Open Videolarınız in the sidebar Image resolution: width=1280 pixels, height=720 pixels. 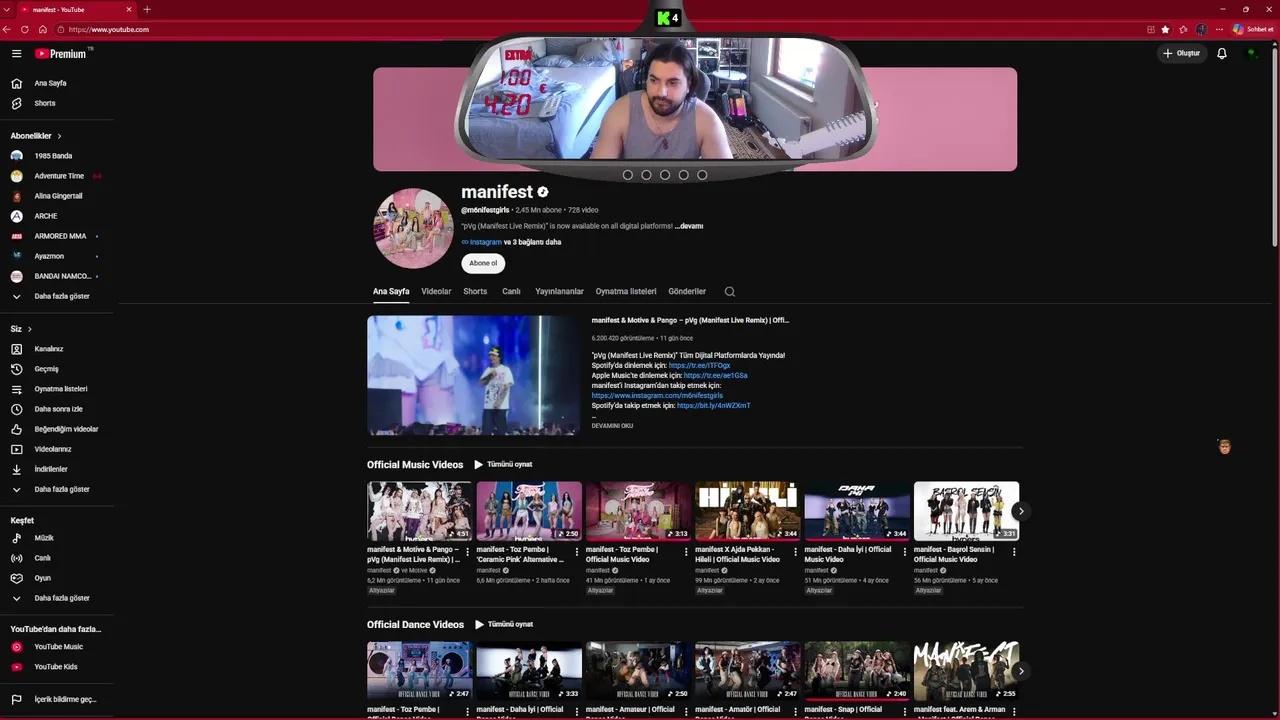[x=57, y=449]
